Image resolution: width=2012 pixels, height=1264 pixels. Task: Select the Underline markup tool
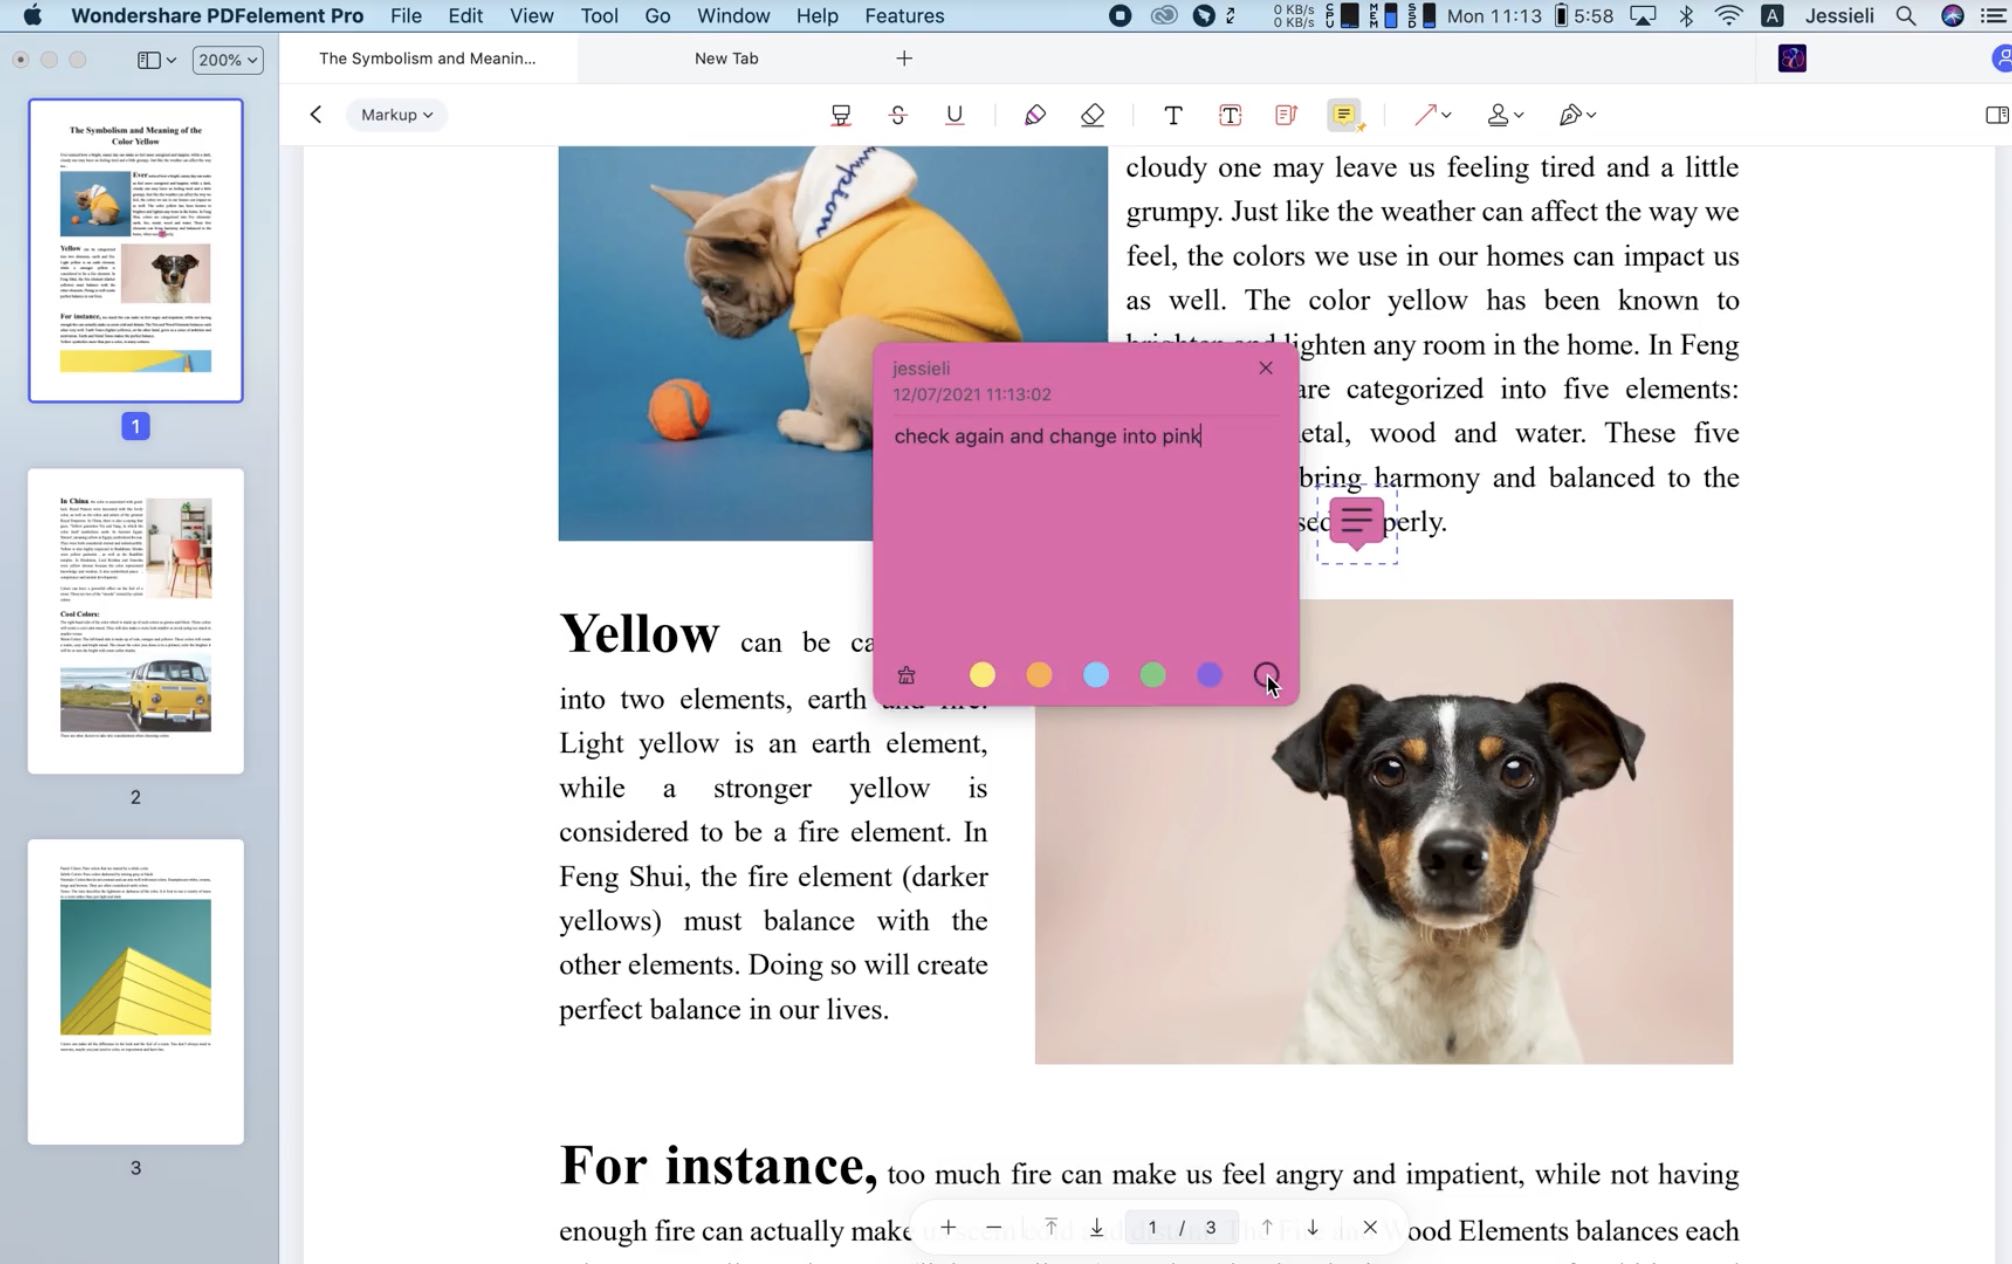click(x=954, y=115)
